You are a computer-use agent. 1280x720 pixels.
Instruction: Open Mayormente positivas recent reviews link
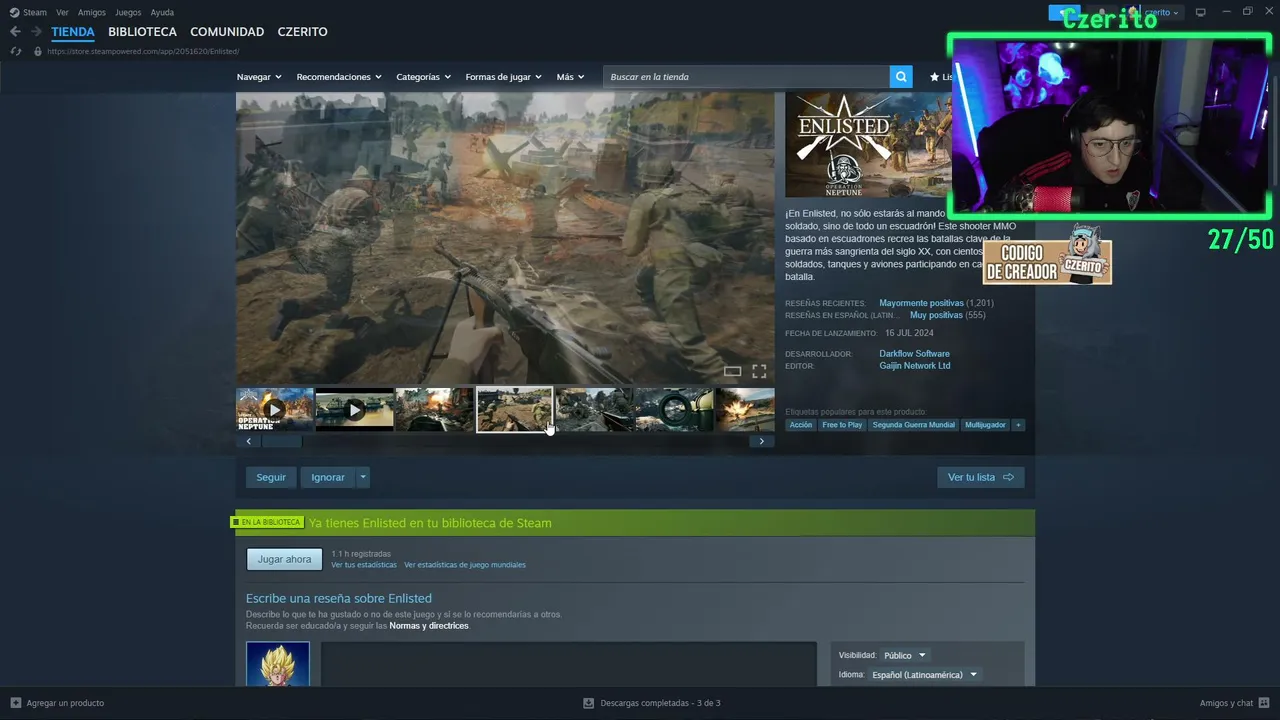click(921, 303)
